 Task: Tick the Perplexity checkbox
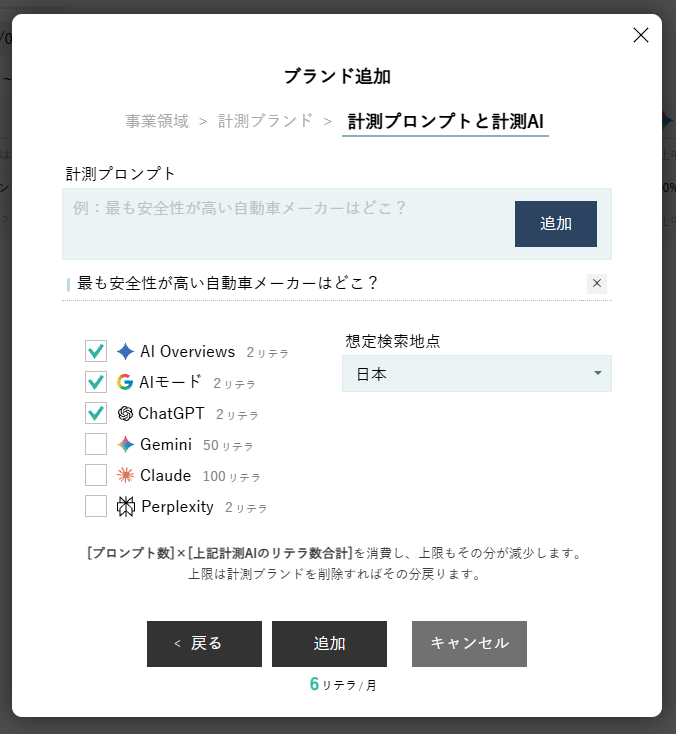click(x=96, y=506)
